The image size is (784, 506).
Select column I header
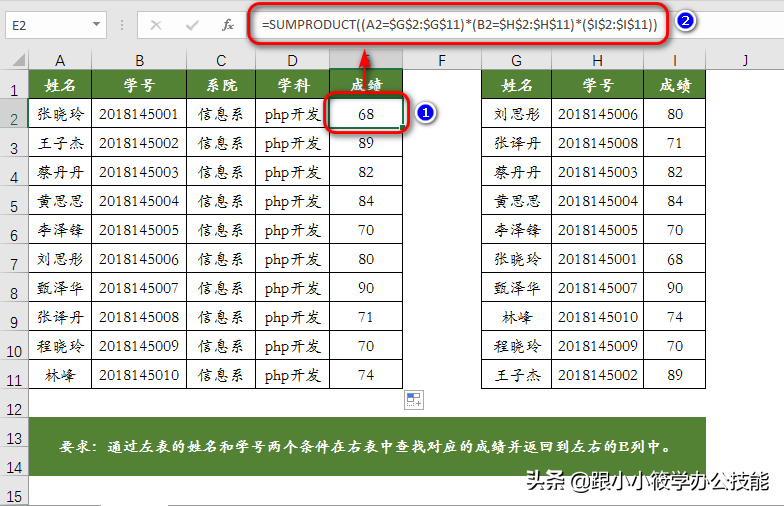tap(674, 60)
